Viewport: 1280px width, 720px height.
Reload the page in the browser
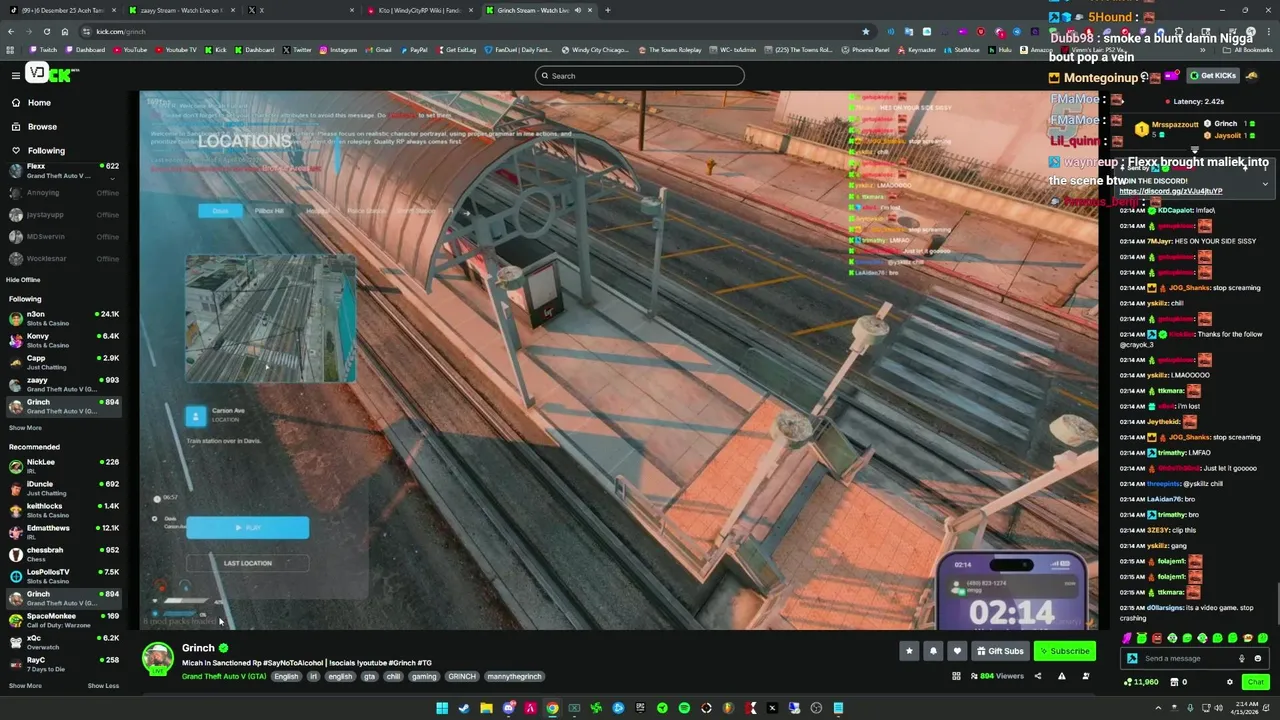(46, 31)
